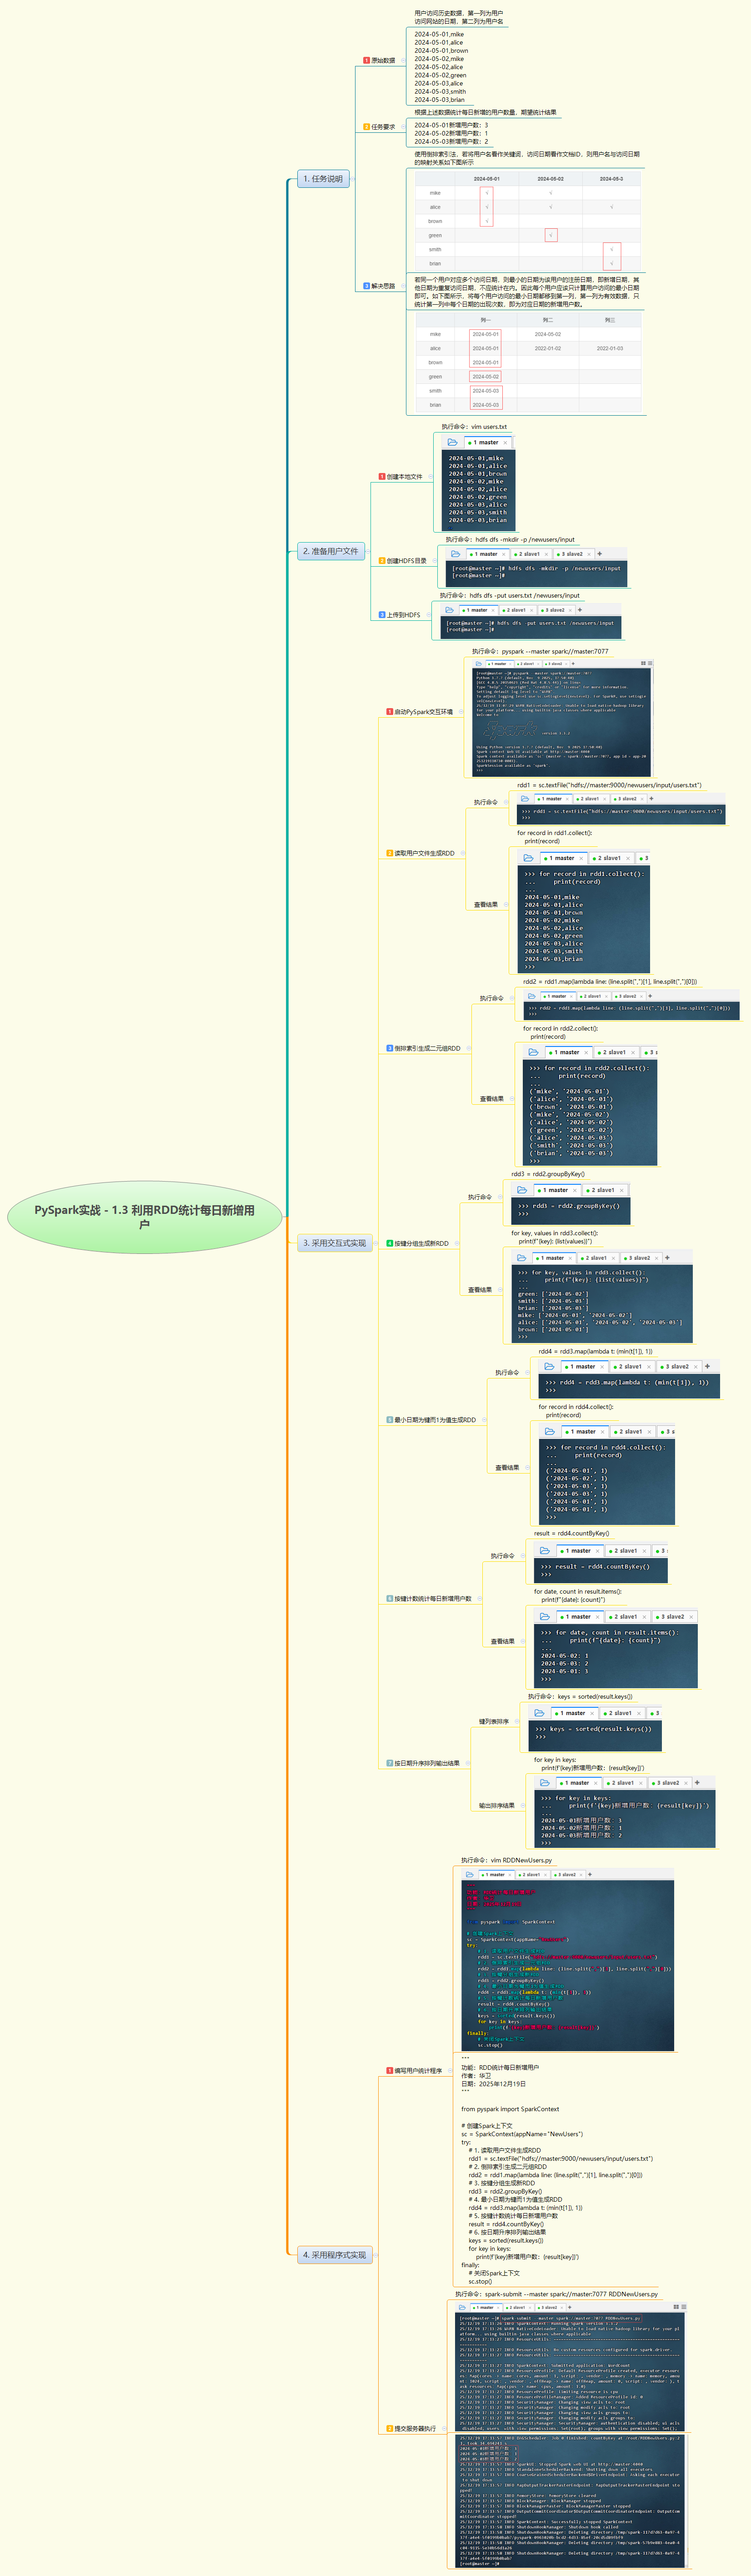751x2576 pixels.
Task: Click priority 1 marker beside 创建本地文件
Action: 382,477
